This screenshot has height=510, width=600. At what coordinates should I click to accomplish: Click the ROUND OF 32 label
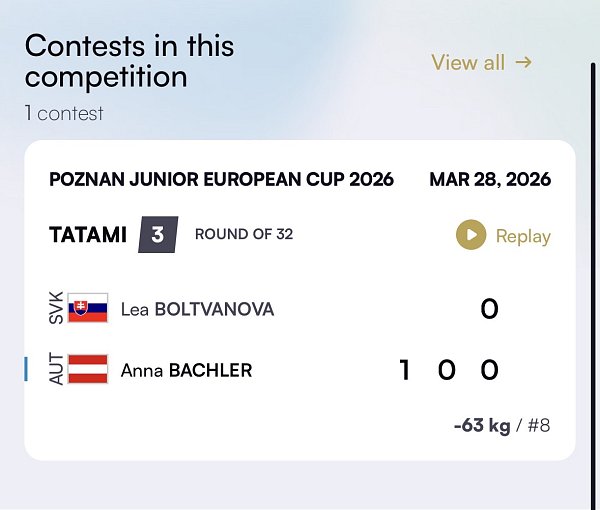click(x=244, y=236)
